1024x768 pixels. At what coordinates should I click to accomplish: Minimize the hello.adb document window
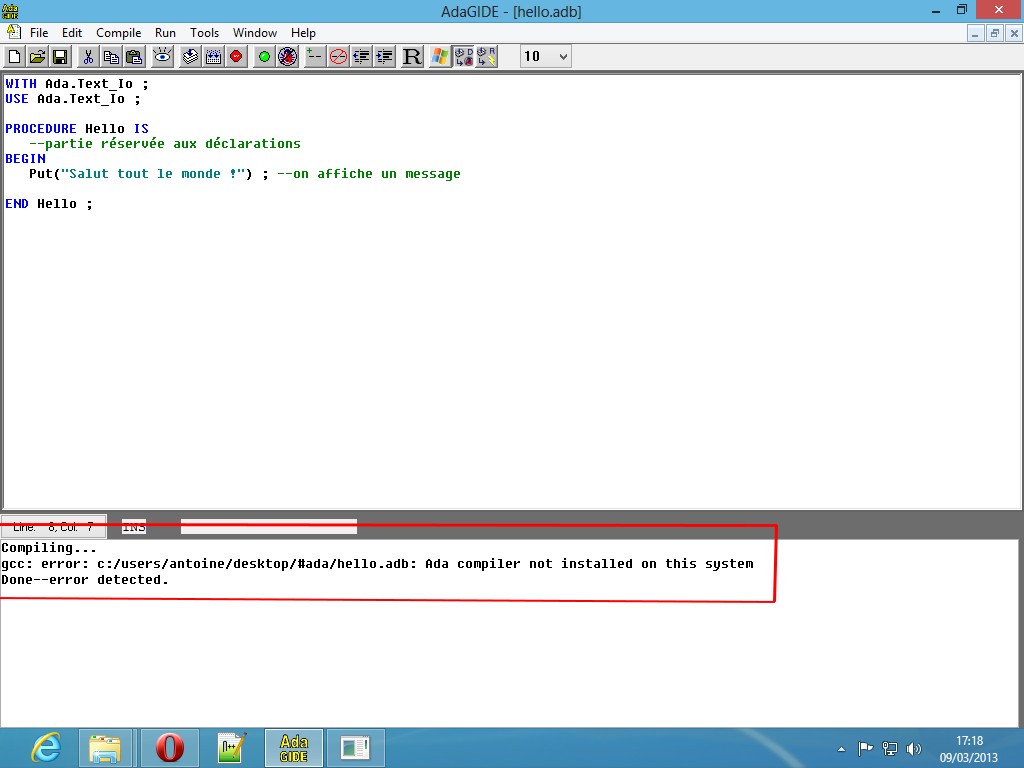[x=975, y=33]
